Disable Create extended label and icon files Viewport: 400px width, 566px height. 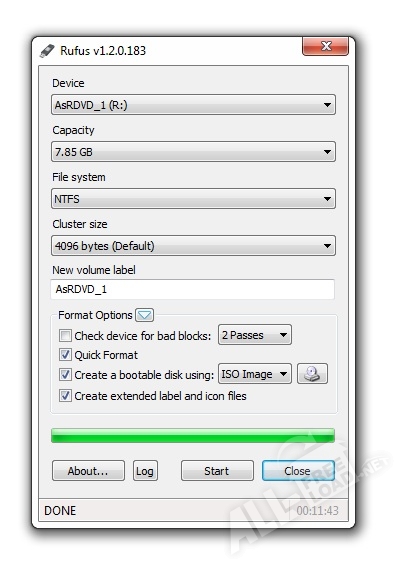(65, 396)
